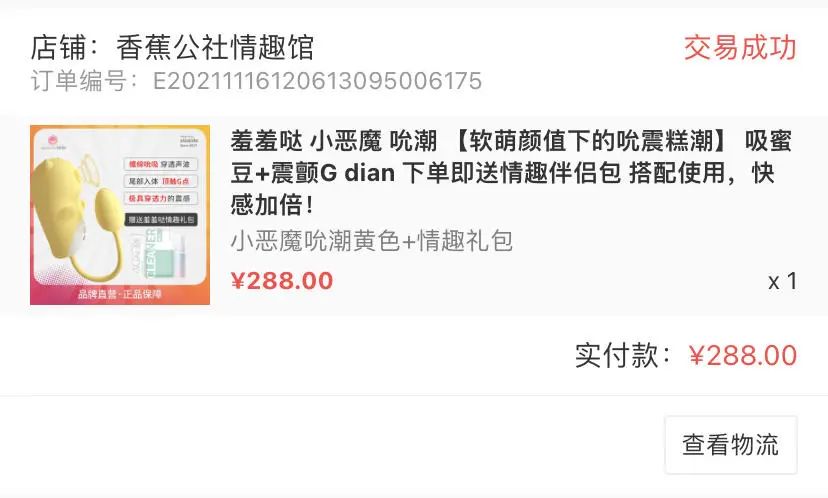Tap the 品牌直营·正品保障 banner in the thumbnail
The height and width of the screenshot is (498, 828).
tap(120, 294)
